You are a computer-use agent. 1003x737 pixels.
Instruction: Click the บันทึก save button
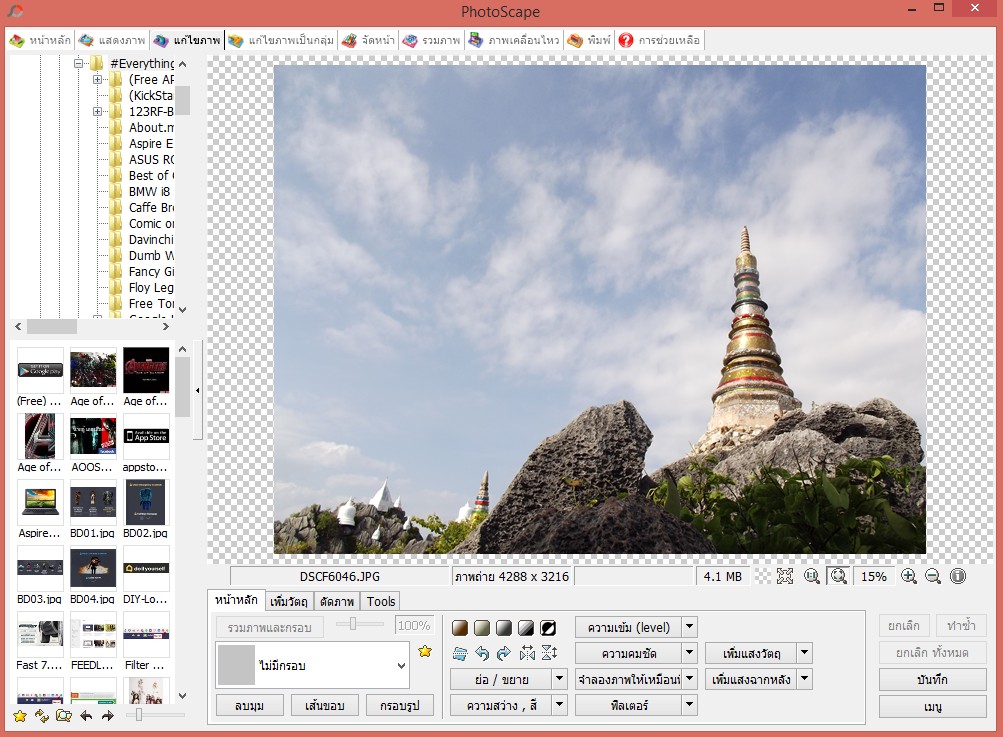tap(932, 679)
